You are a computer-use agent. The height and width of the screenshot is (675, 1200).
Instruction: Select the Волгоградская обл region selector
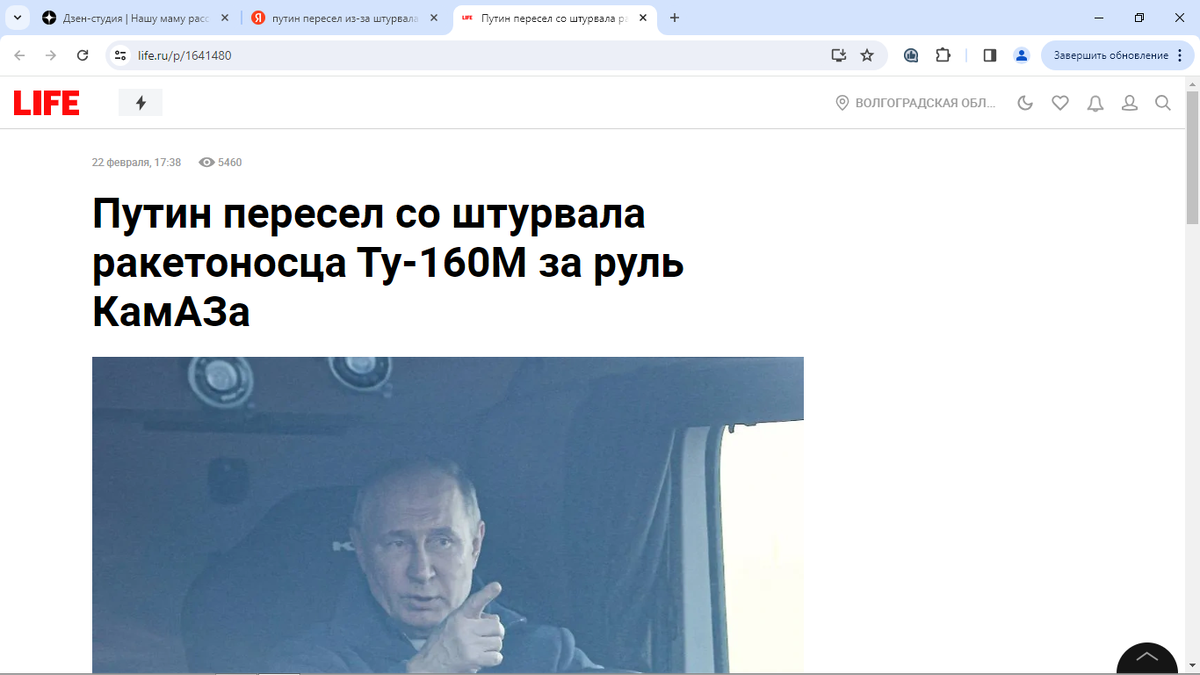click(916, 103)
